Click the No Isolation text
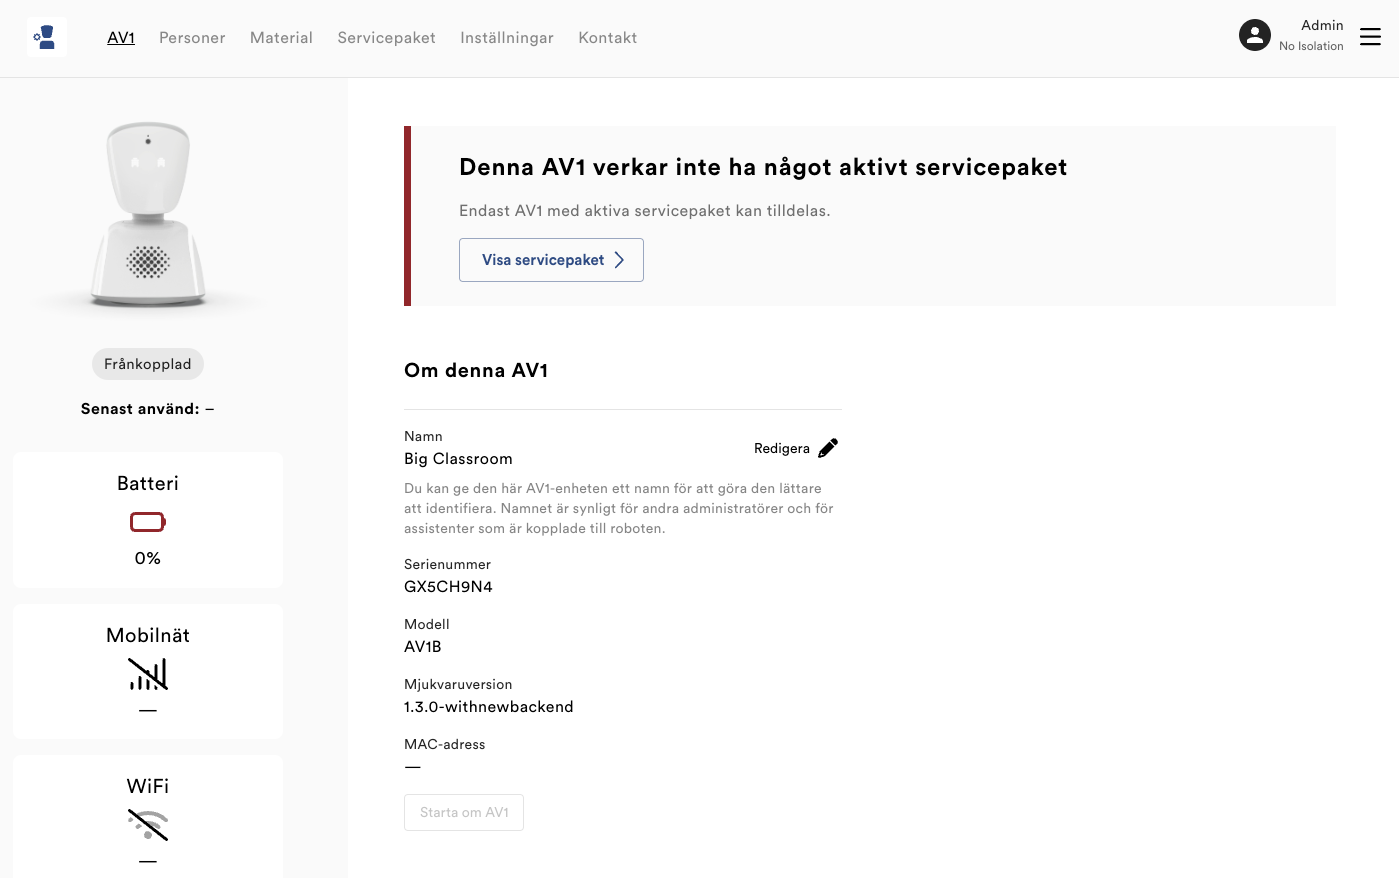 1311,46
